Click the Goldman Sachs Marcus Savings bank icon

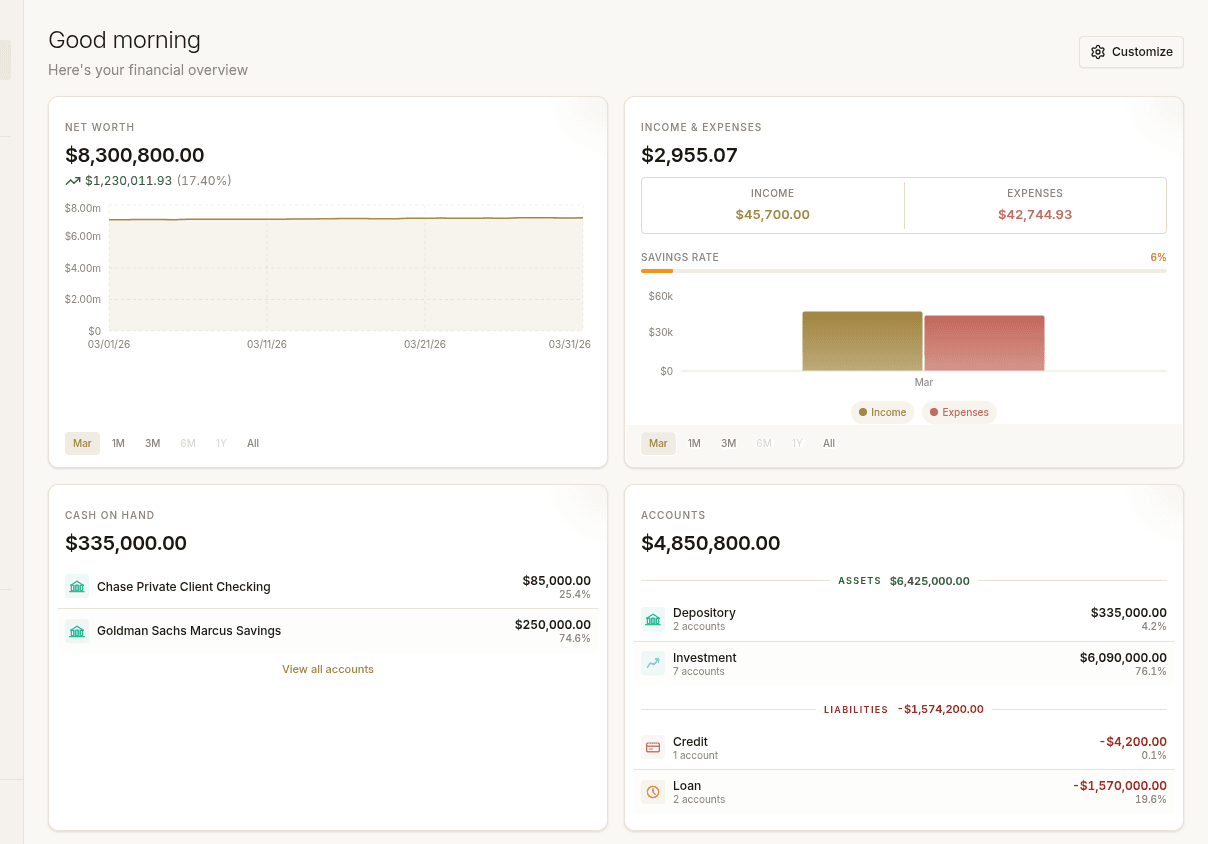77,631
